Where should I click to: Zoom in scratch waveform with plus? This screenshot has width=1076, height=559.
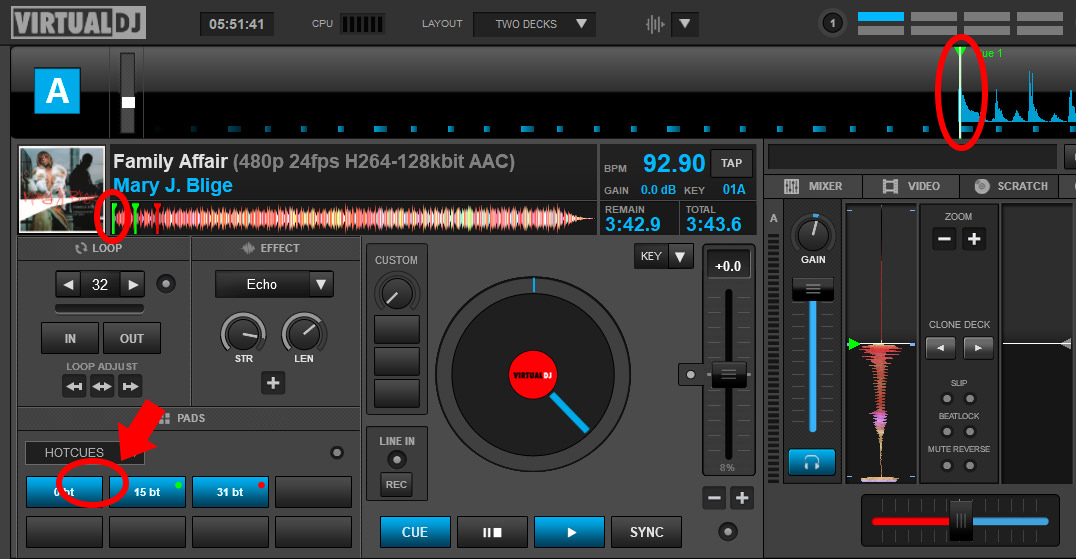tap(974, 239)
